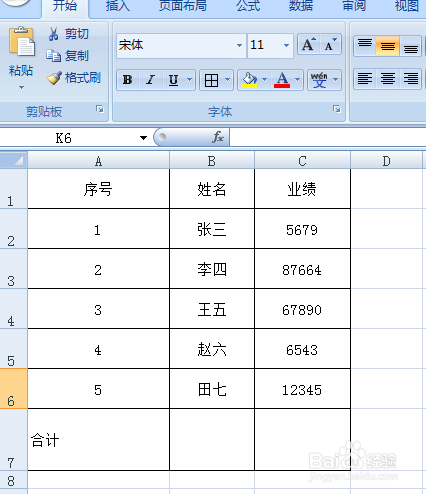
Task: Select cell with value 87664
Action: tap(302, 269)
